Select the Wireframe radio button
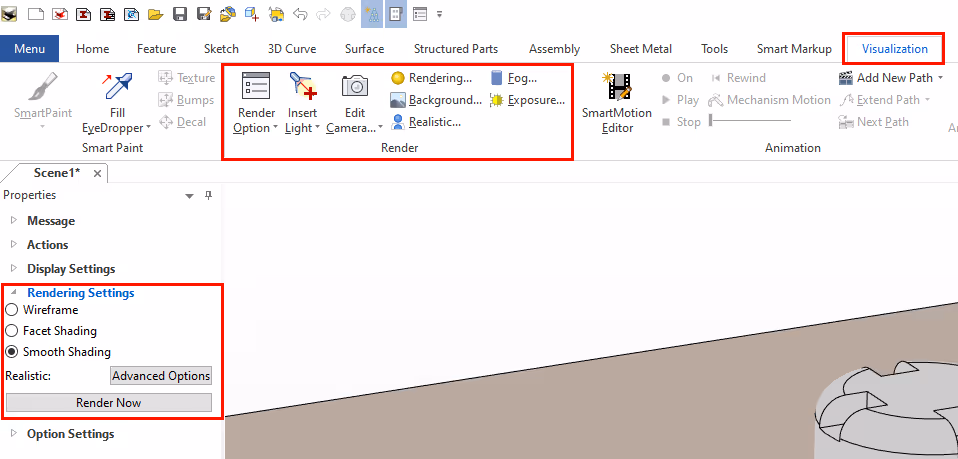The image size is (958, 459). (12, 310)
